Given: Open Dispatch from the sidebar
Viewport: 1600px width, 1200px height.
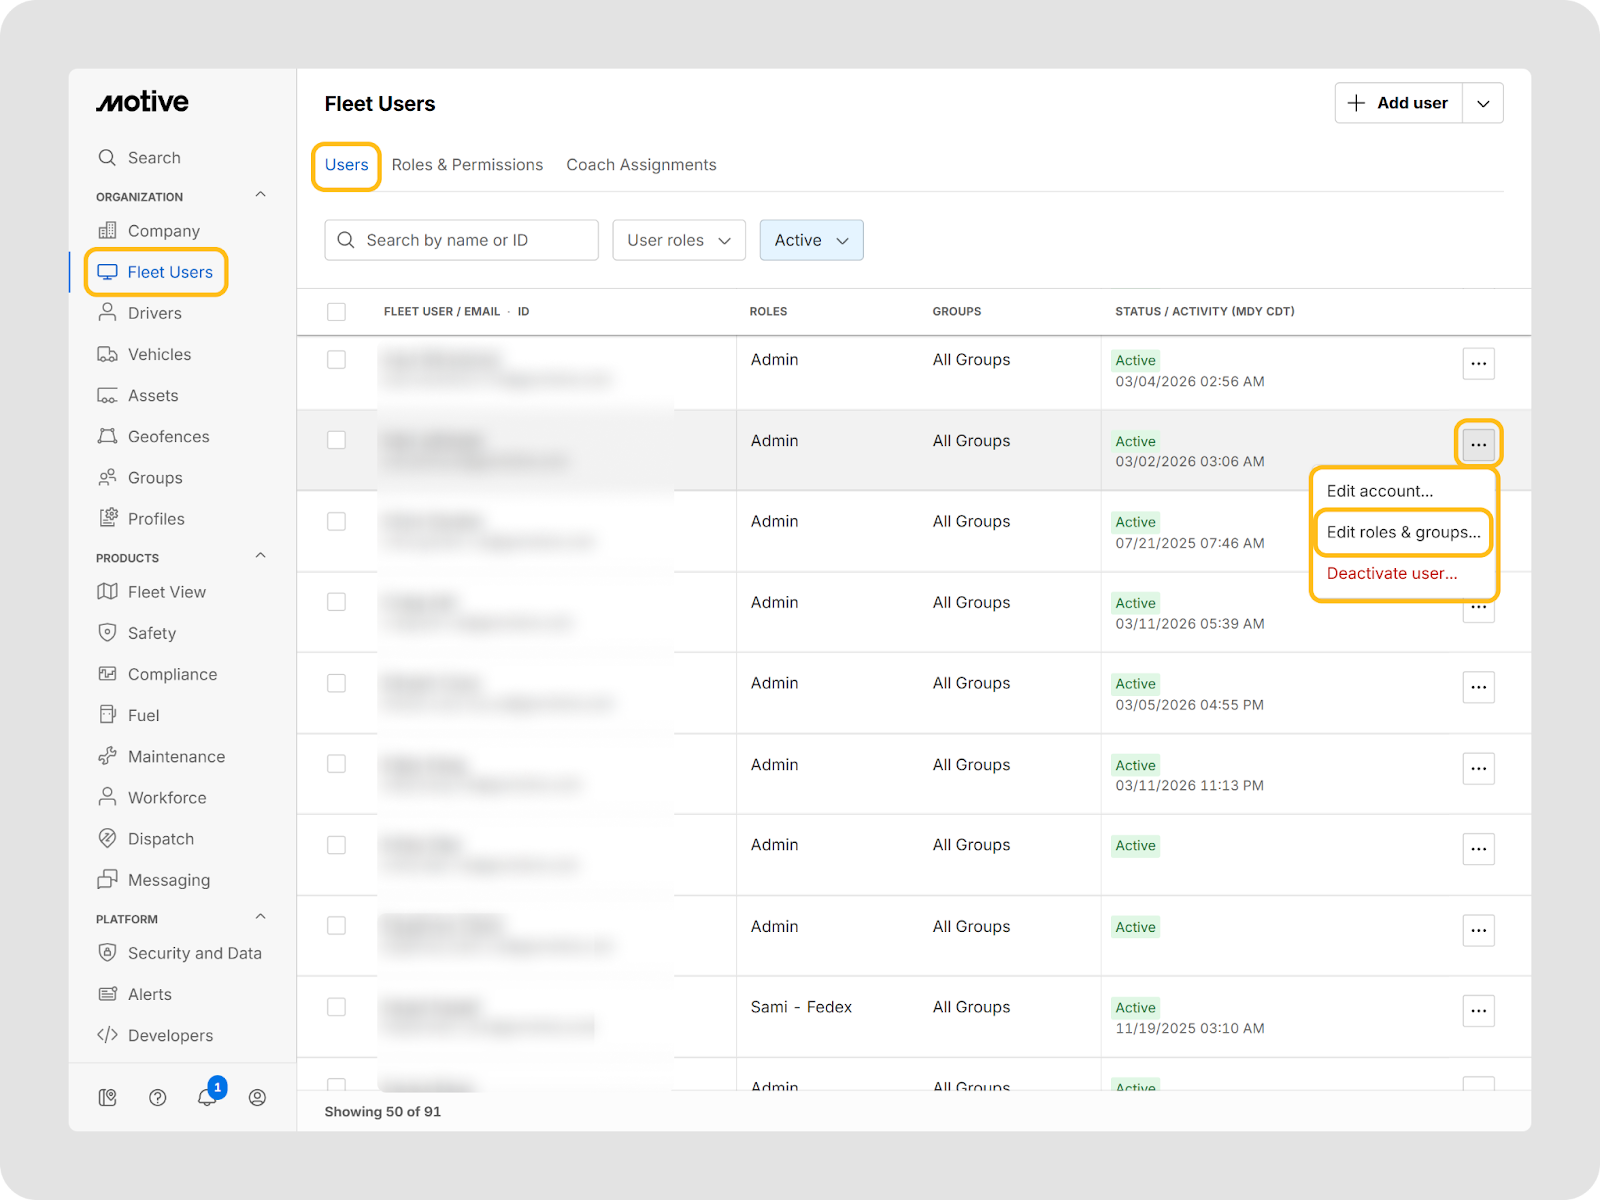Looking at the screenshot, I should pos(160,839).
